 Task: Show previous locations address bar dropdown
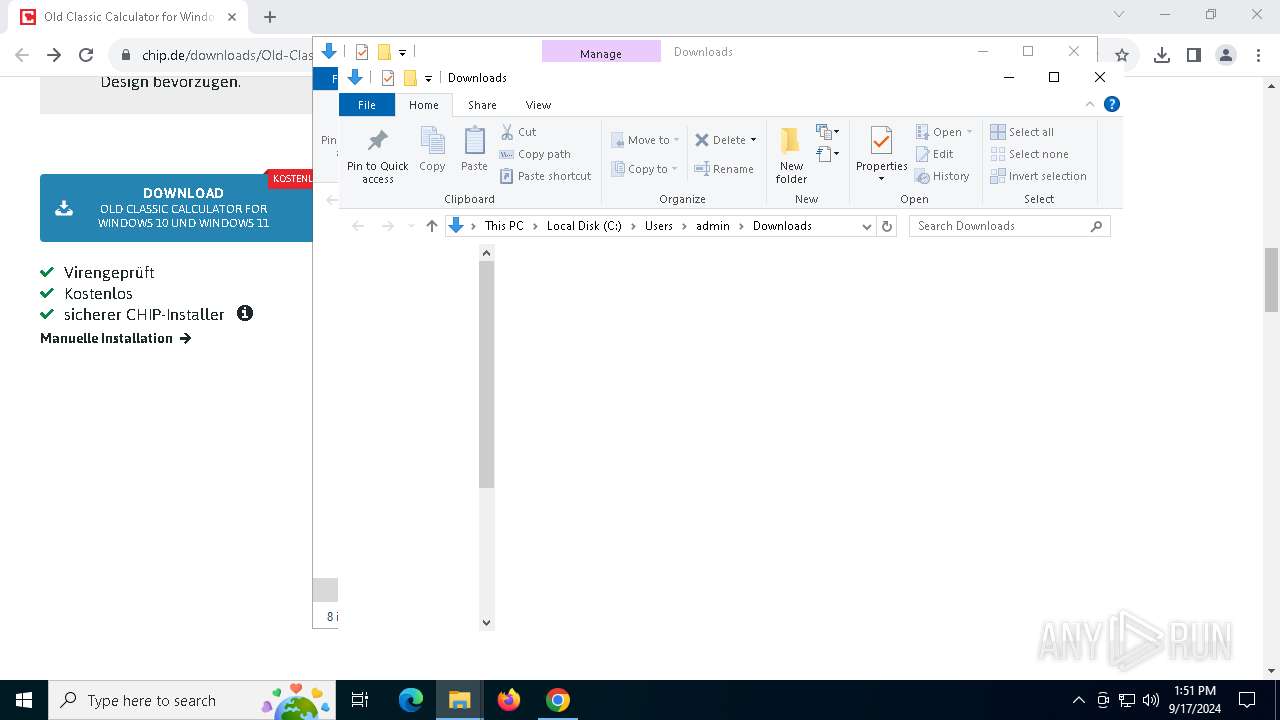pyautogui.click(x=867, y=226)
